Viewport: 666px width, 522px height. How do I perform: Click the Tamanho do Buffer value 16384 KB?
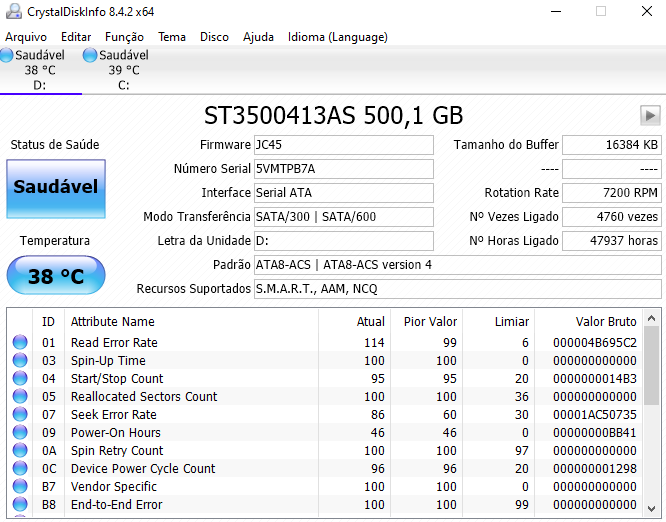[x=612, y=145]
